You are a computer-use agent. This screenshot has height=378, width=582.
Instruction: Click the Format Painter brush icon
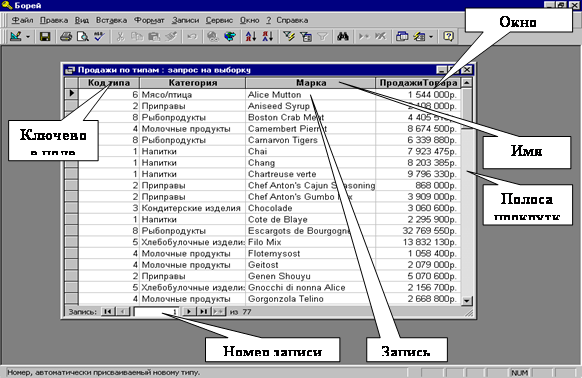pos(171,36)
